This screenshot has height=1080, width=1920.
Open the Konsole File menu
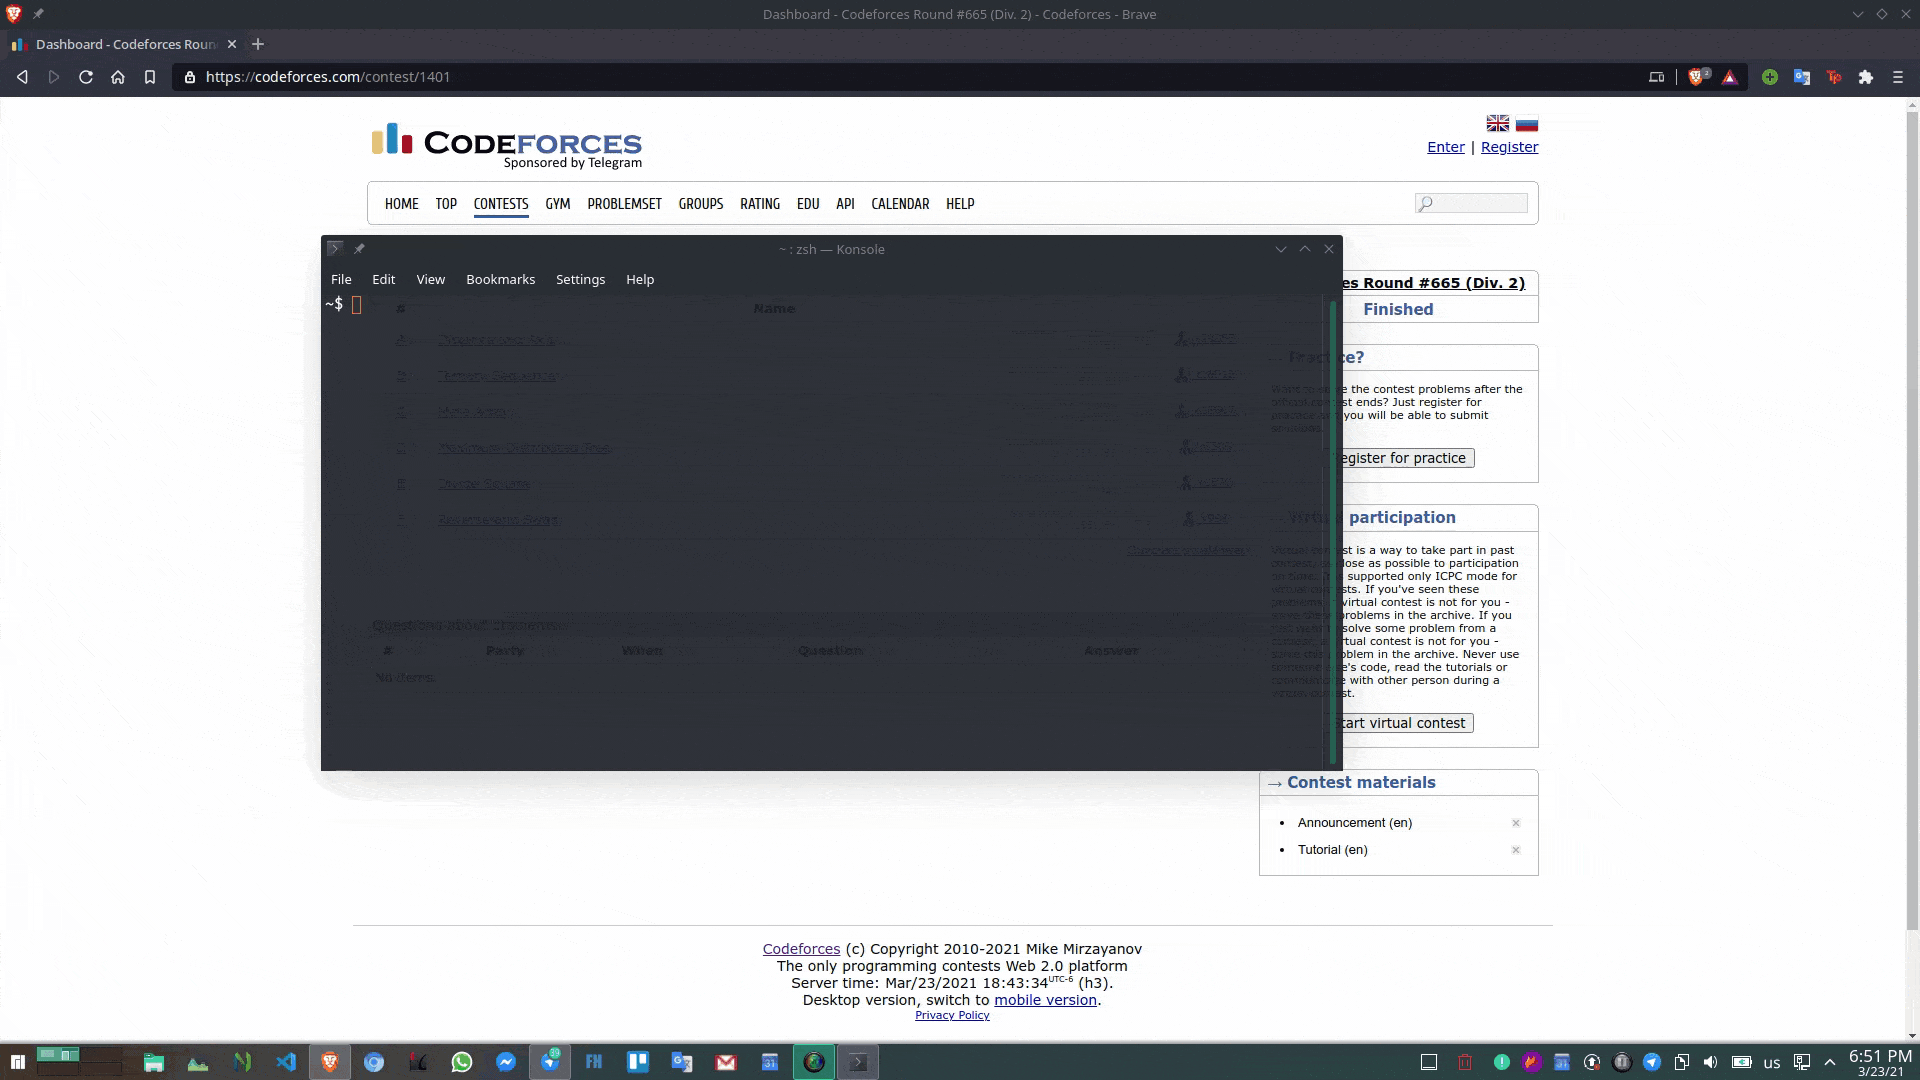pyautogui.click(x=340, y=278)
